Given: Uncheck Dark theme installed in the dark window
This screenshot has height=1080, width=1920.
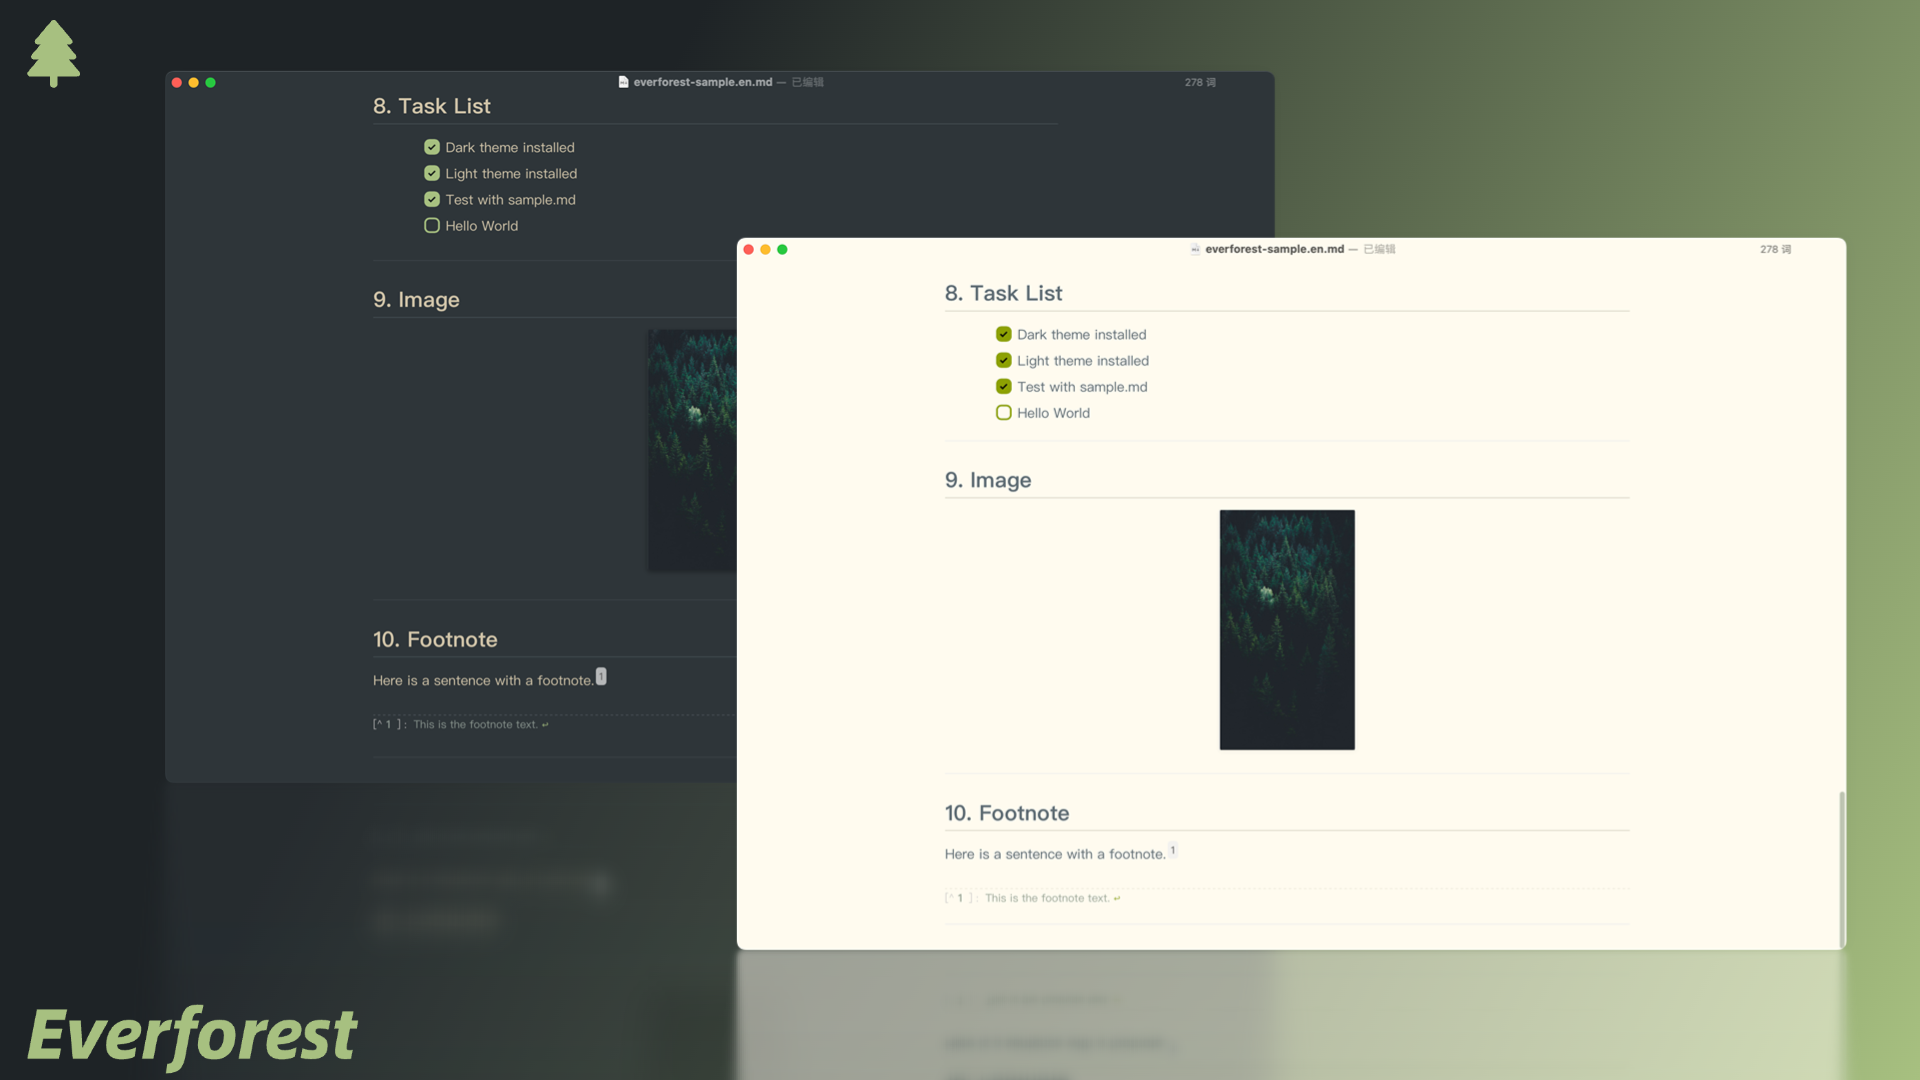Looking at the screenshot, I should pos(432,146).
